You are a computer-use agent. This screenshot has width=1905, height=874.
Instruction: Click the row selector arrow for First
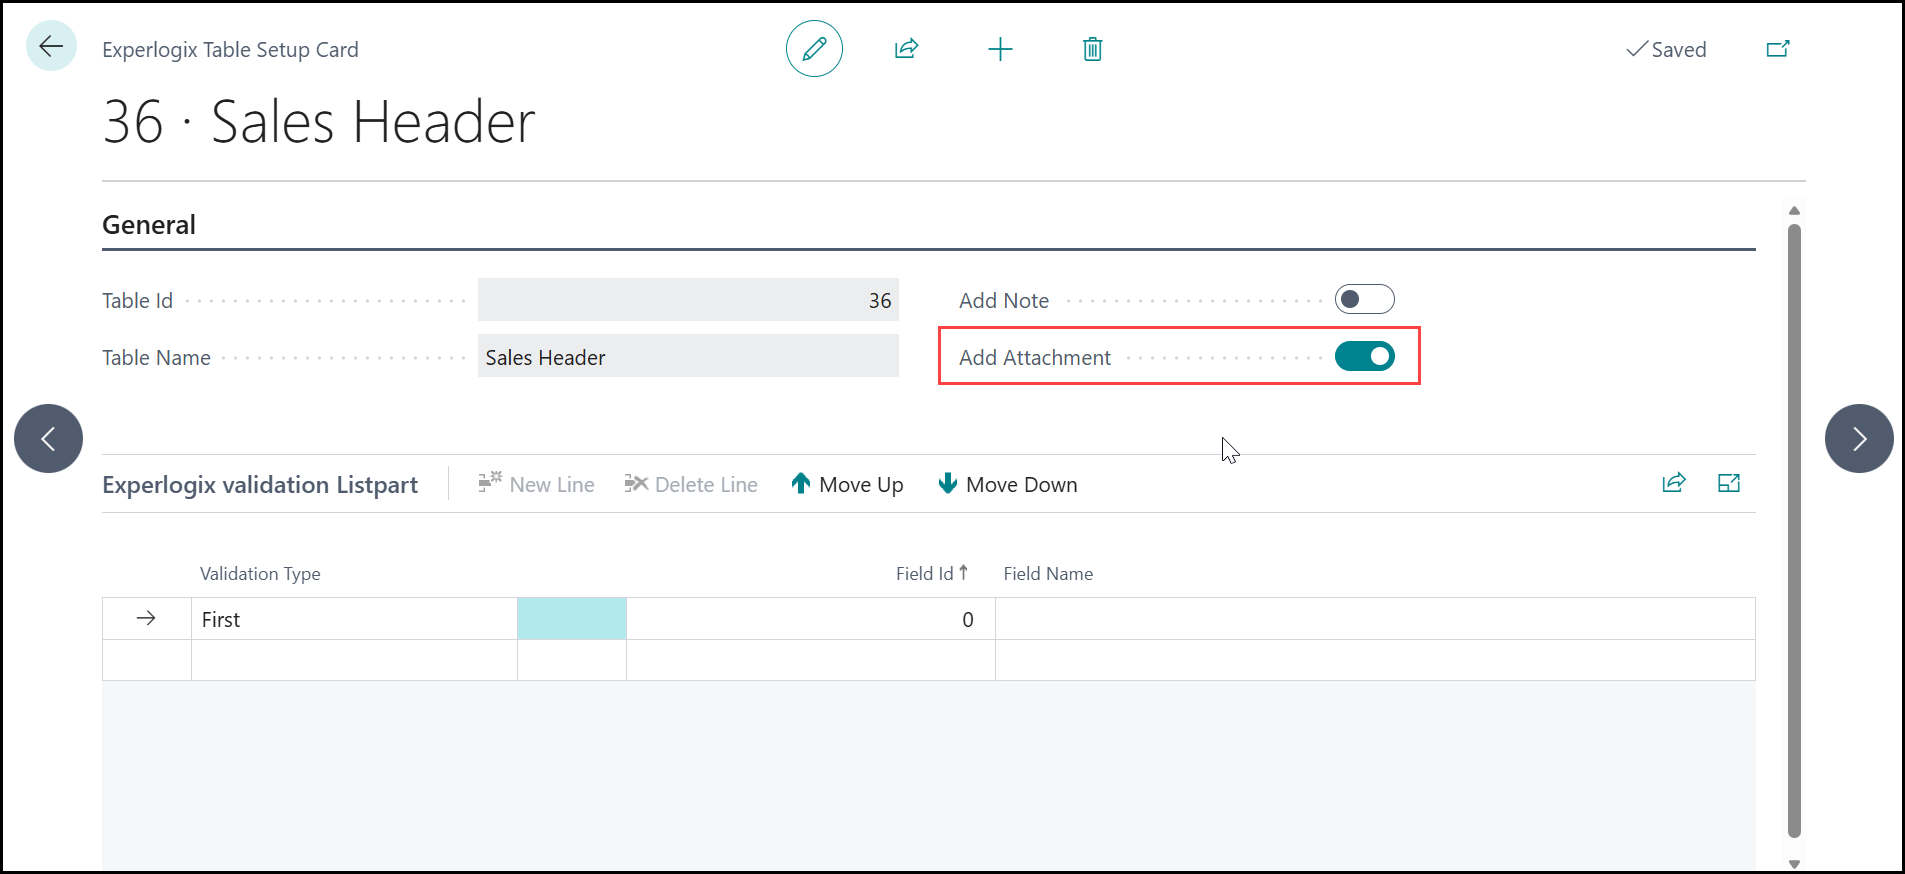pos(146,619)
